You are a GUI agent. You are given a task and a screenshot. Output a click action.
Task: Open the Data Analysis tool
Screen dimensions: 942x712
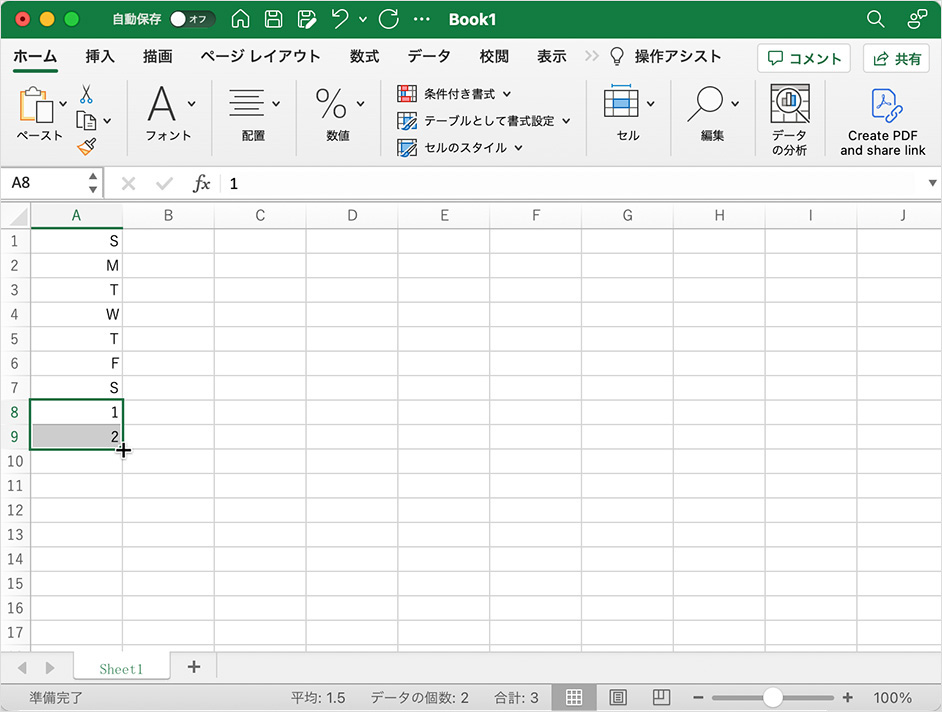[x=789, y=119]
